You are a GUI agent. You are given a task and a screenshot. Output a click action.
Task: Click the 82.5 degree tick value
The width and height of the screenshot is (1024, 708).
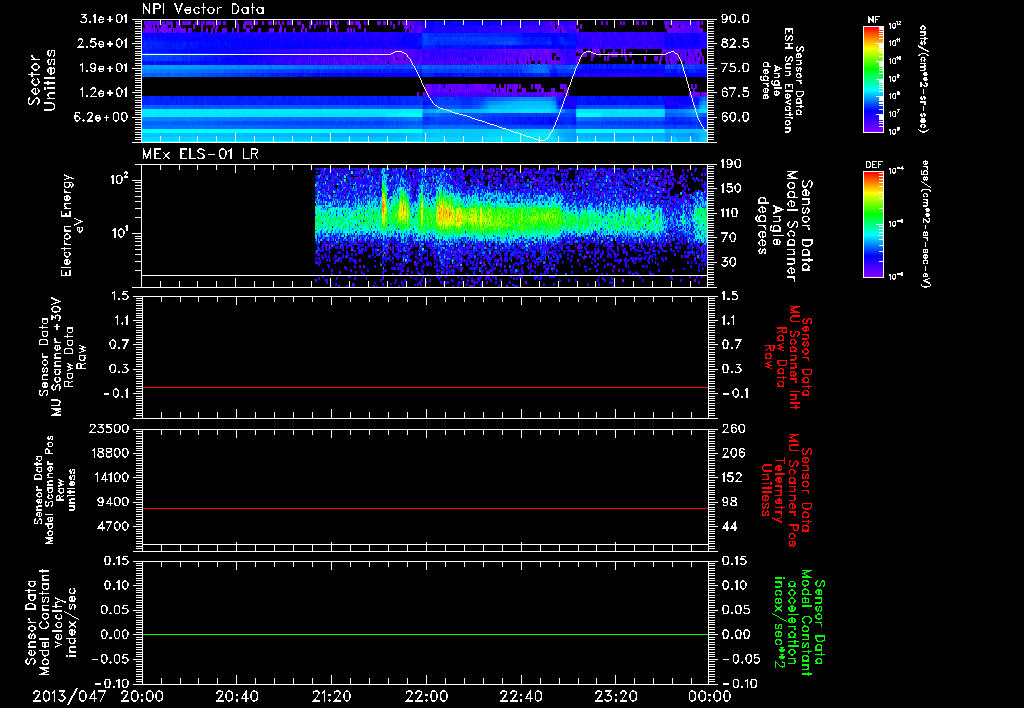[x=735, y=43]
